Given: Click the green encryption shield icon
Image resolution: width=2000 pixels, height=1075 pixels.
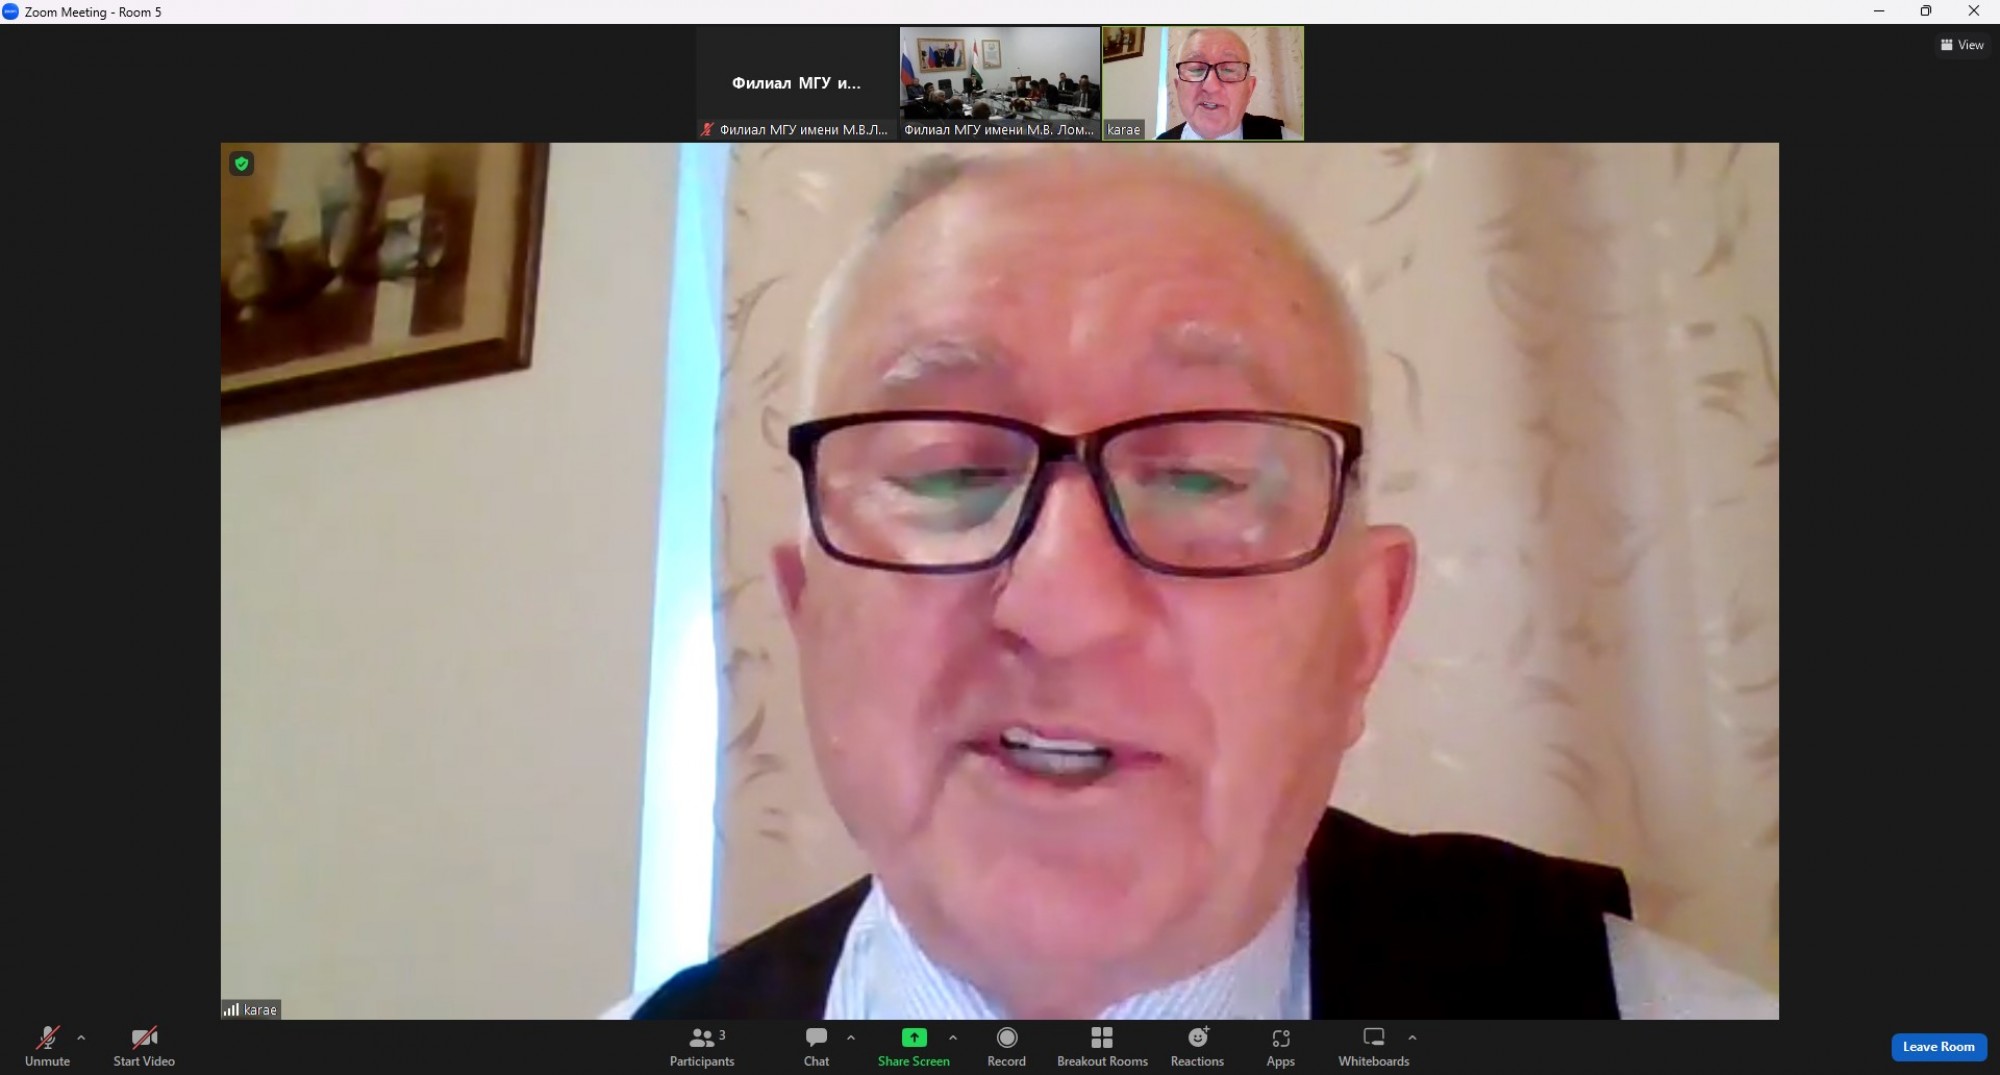Looking at the screenshot, I should pyautogui.click(x=241, y=163).
